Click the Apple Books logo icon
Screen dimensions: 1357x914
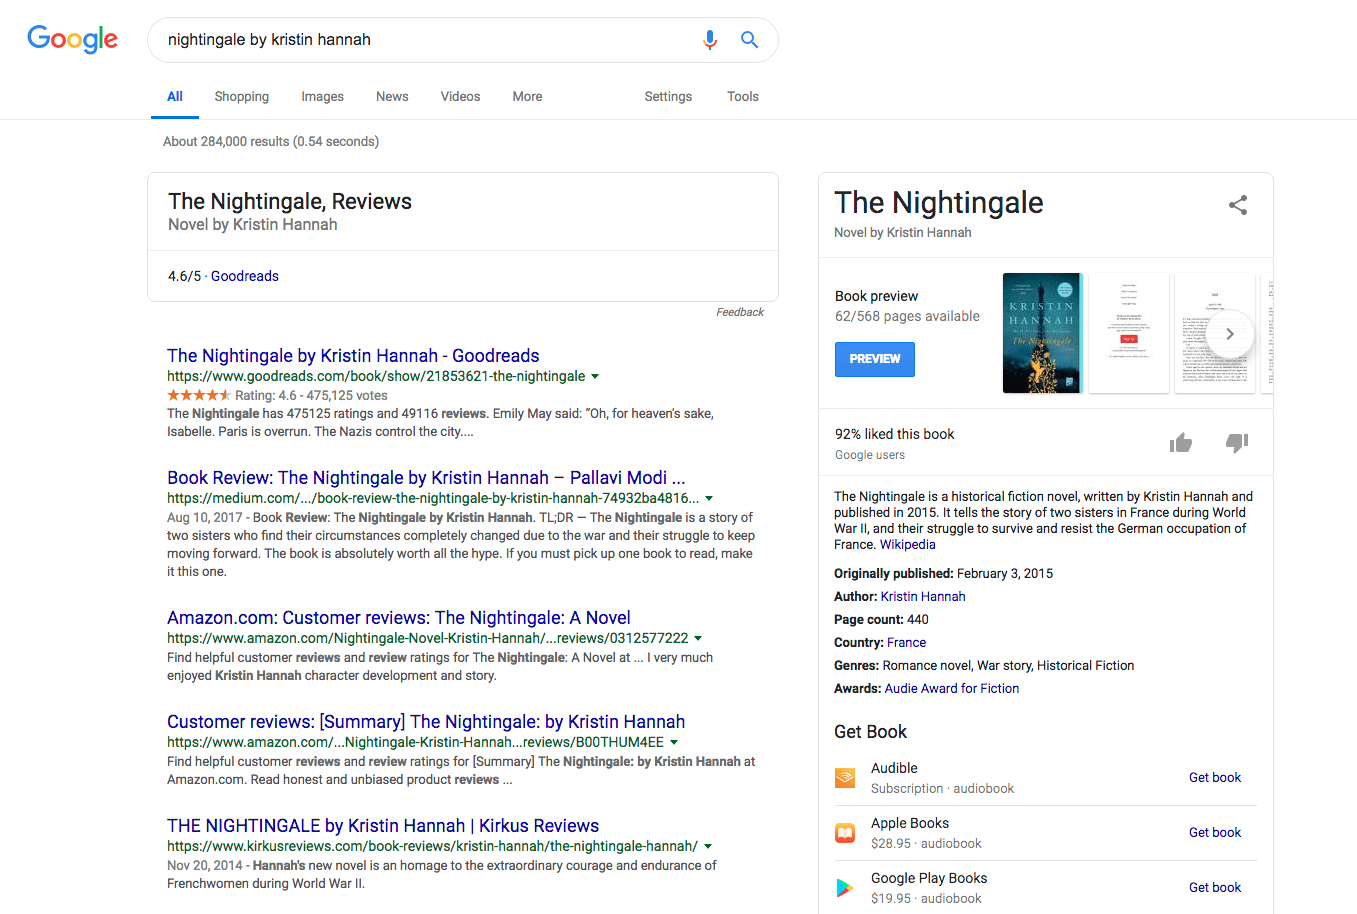pyautogui.click(x=845, y=833)
